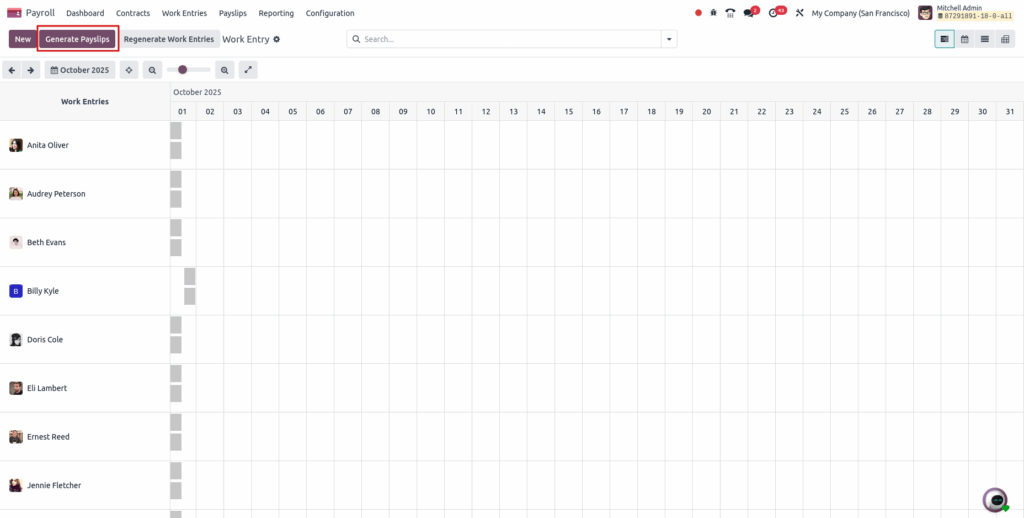1024x518 pixels.
Task: Open the activities clock icon
Action: [x=773, y=13]
